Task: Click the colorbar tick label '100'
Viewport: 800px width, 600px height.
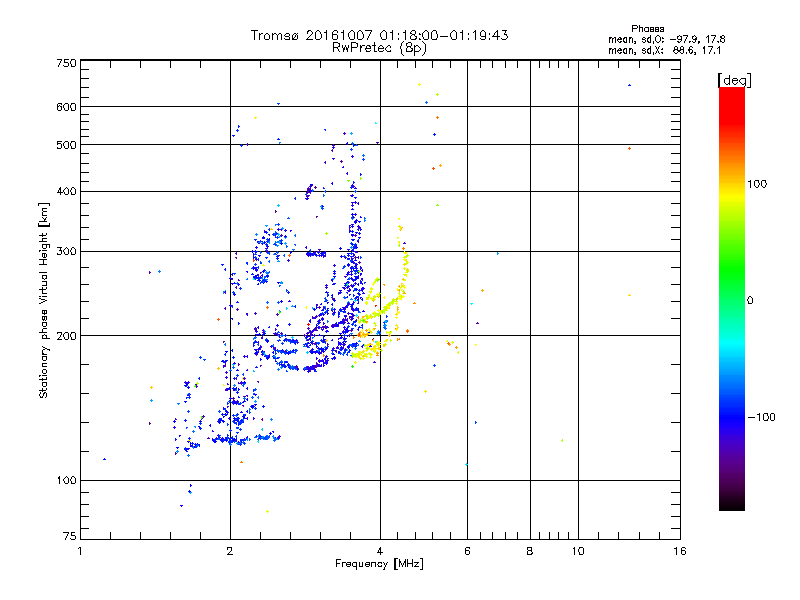Action: pos(757,184)
